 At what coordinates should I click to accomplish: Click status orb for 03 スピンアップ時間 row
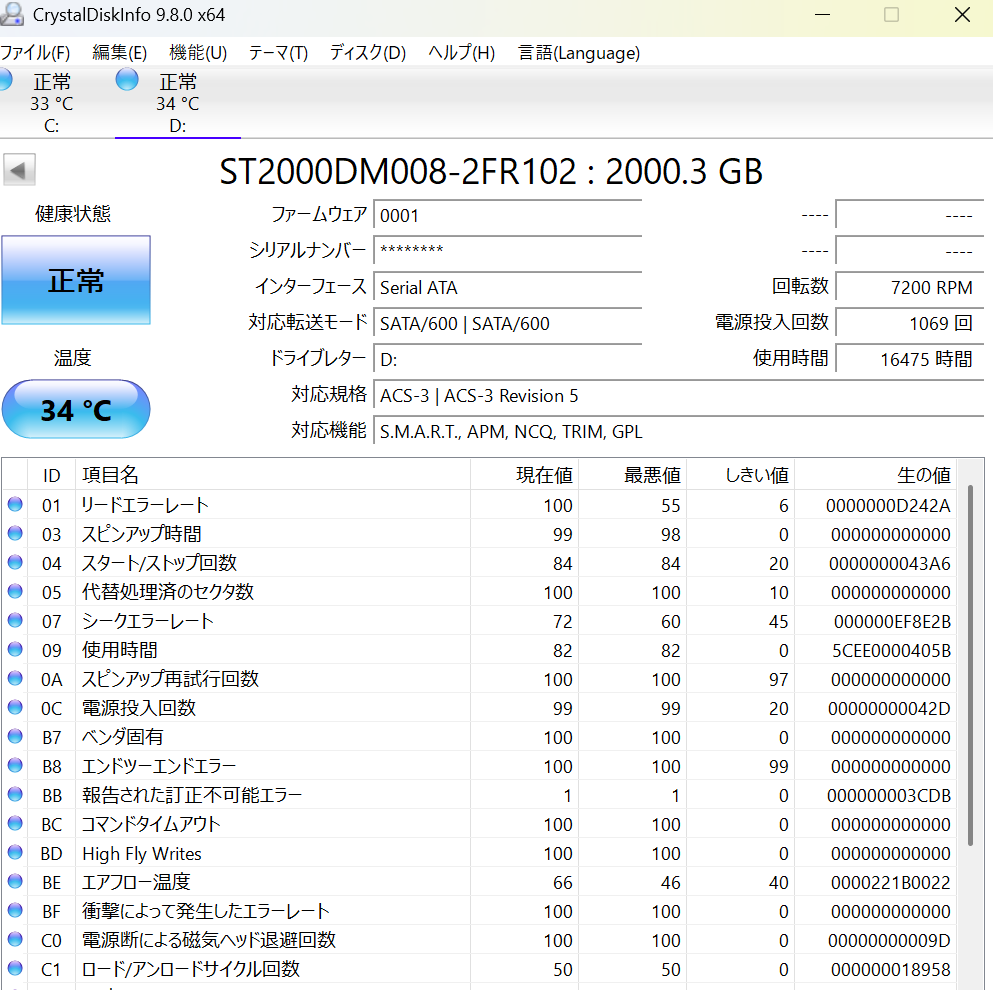(15, 534)
